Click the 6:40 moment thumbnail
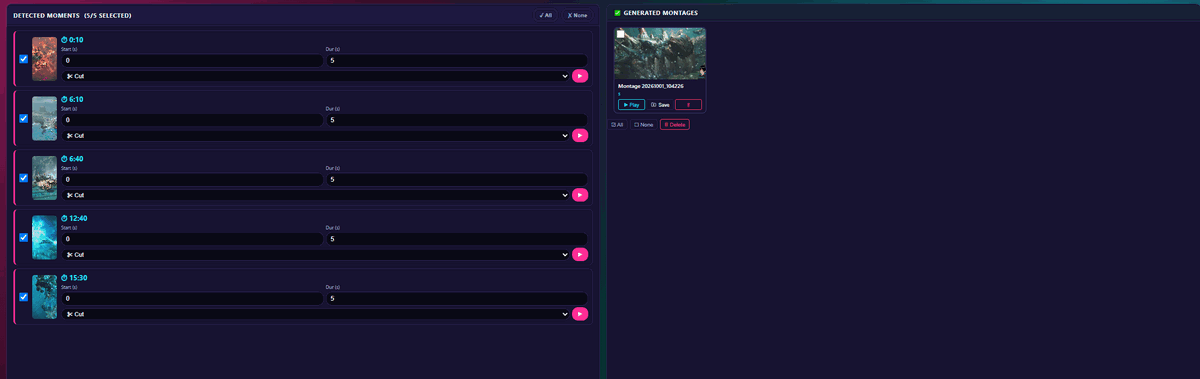This screenshot has height=379, width=1200. click(x=44, y=178)
